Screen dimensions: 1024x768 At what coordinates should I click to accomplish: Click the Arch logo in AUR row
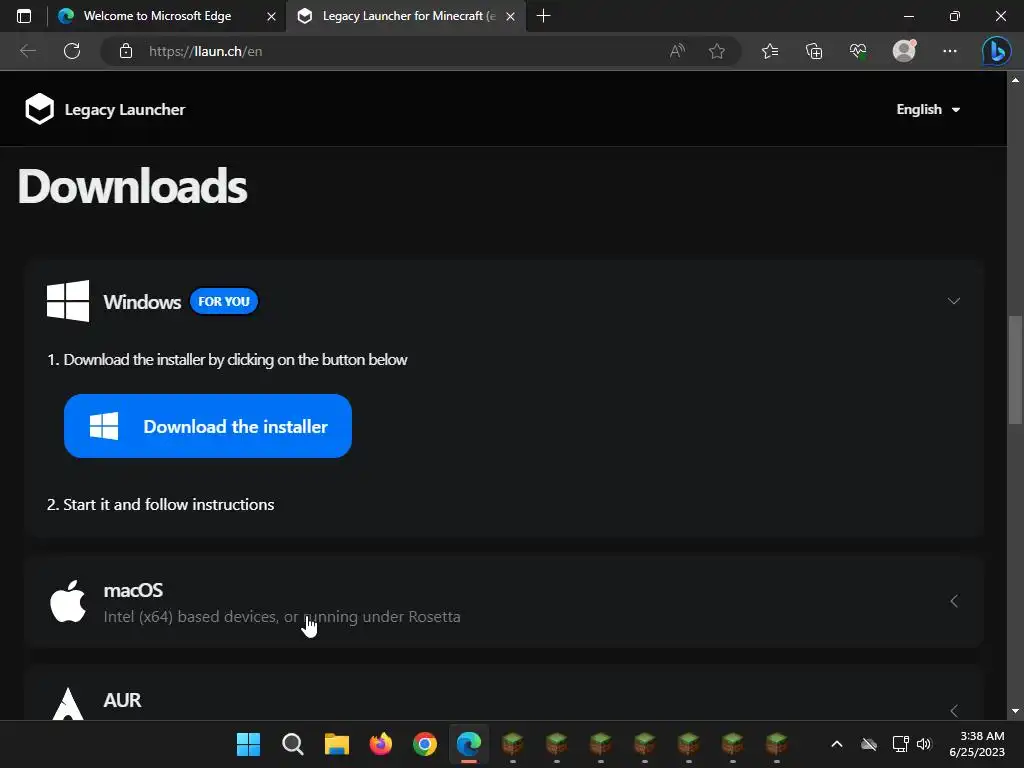(68, 703)
